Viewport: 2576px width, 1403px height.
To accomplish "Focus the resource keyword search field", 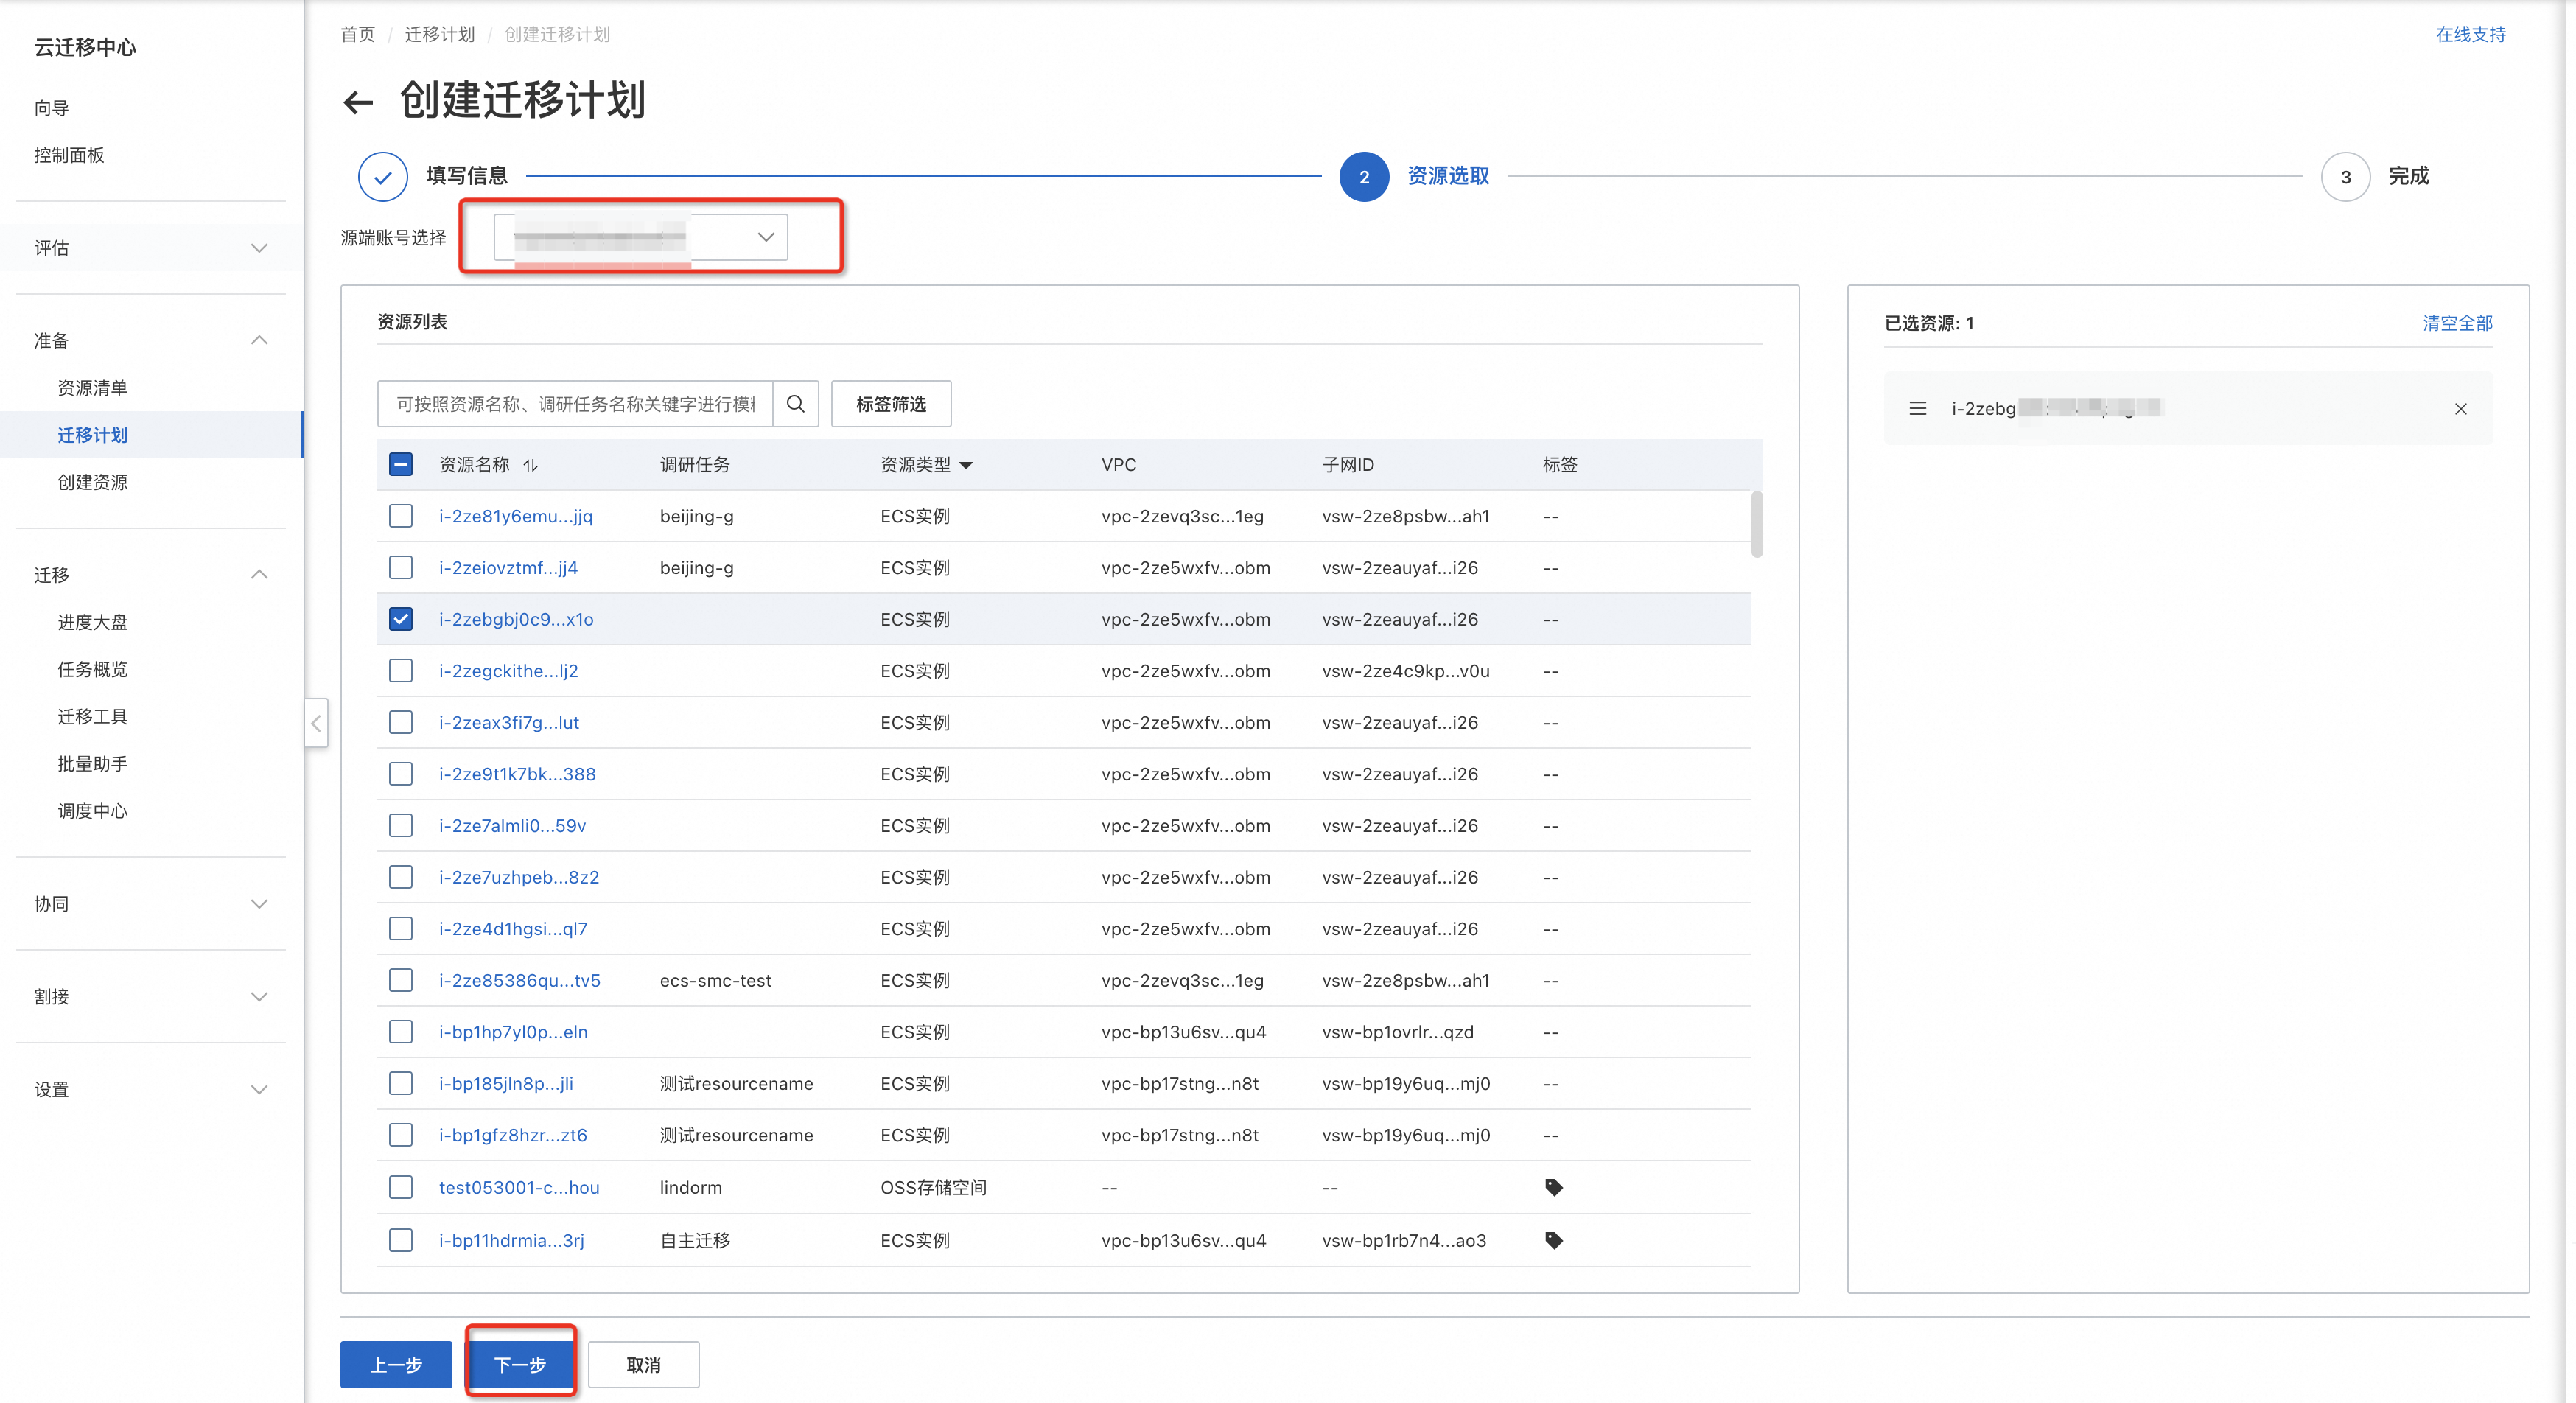I will pyautogui.click(x=575, y=404).
